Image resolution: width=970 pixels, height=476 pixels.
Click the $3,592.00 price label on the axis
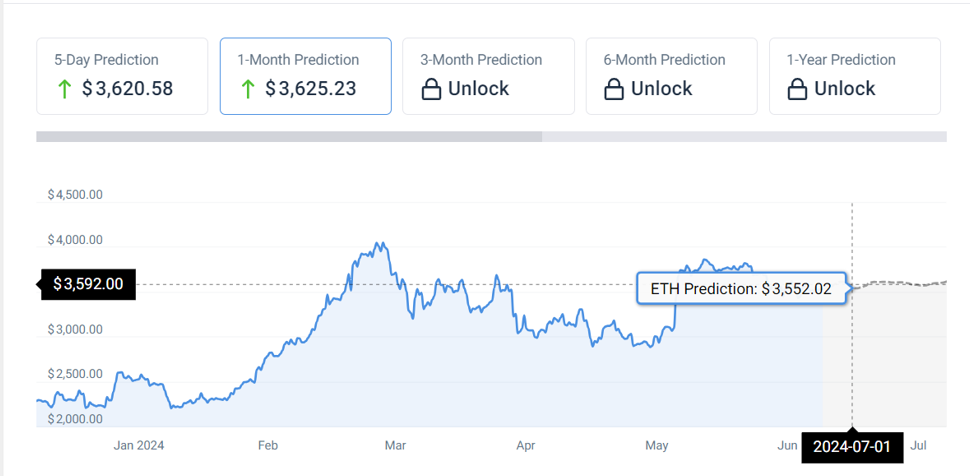(x=87, y=284)
